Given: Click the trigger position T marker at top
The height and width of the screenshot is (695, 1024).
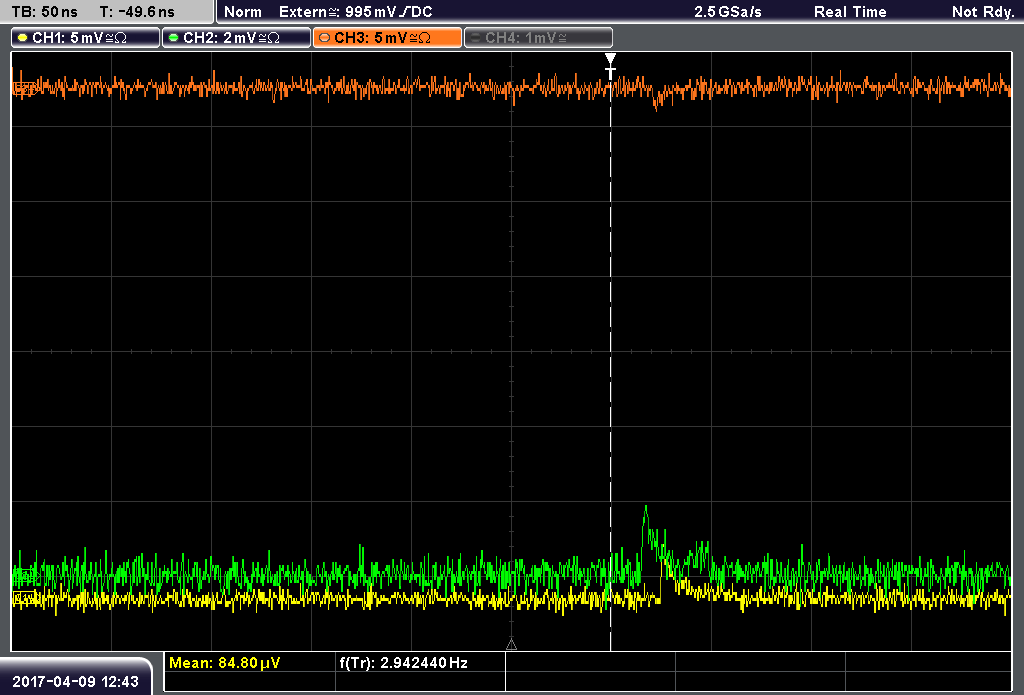Looking at the screenshot, I should click(x=610, y=66).
